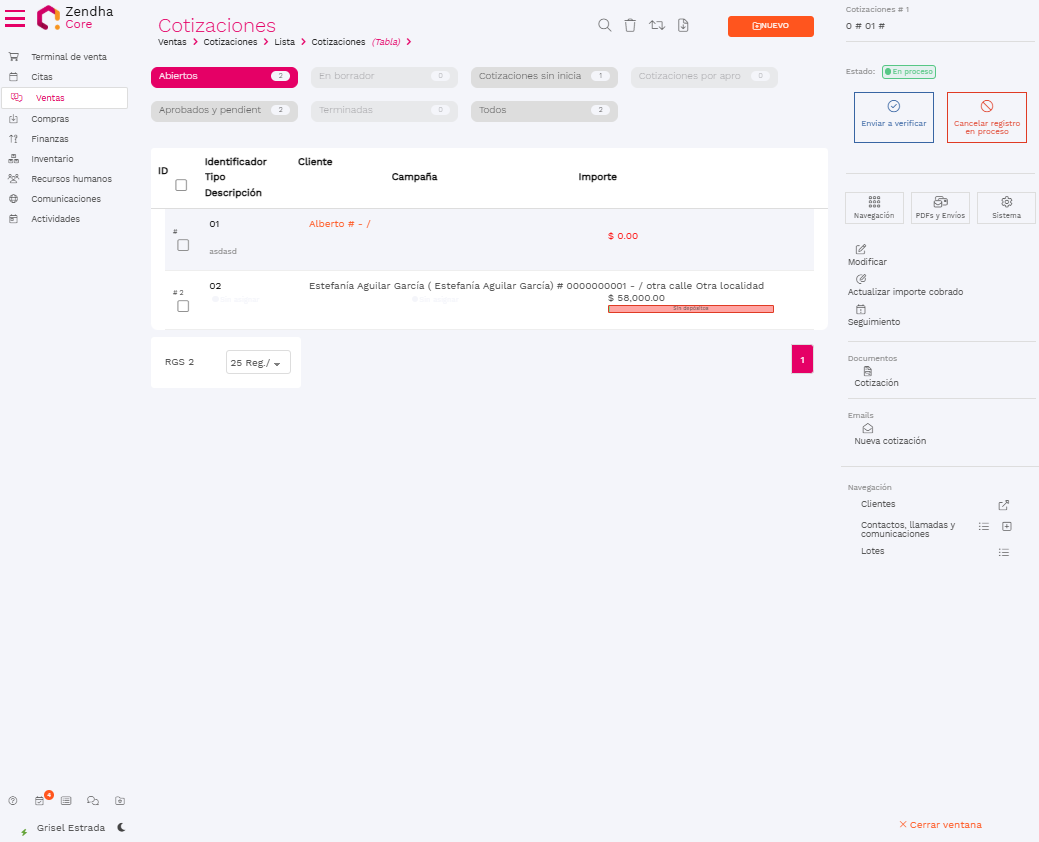
Task: Click Enviar a verificar button
Action: click(x=893, y=117)
